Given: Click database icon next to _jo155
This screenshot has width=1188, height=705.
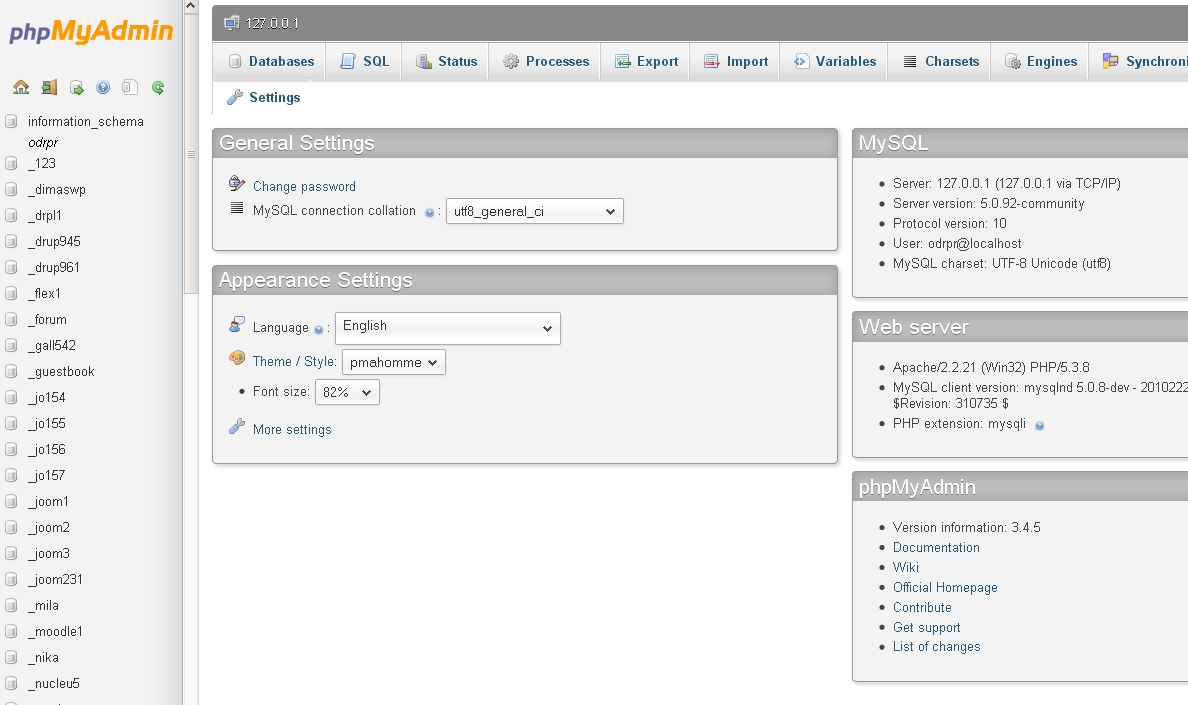Looking at the screenshot, I should pyautogui.click(x=11, y=423).
